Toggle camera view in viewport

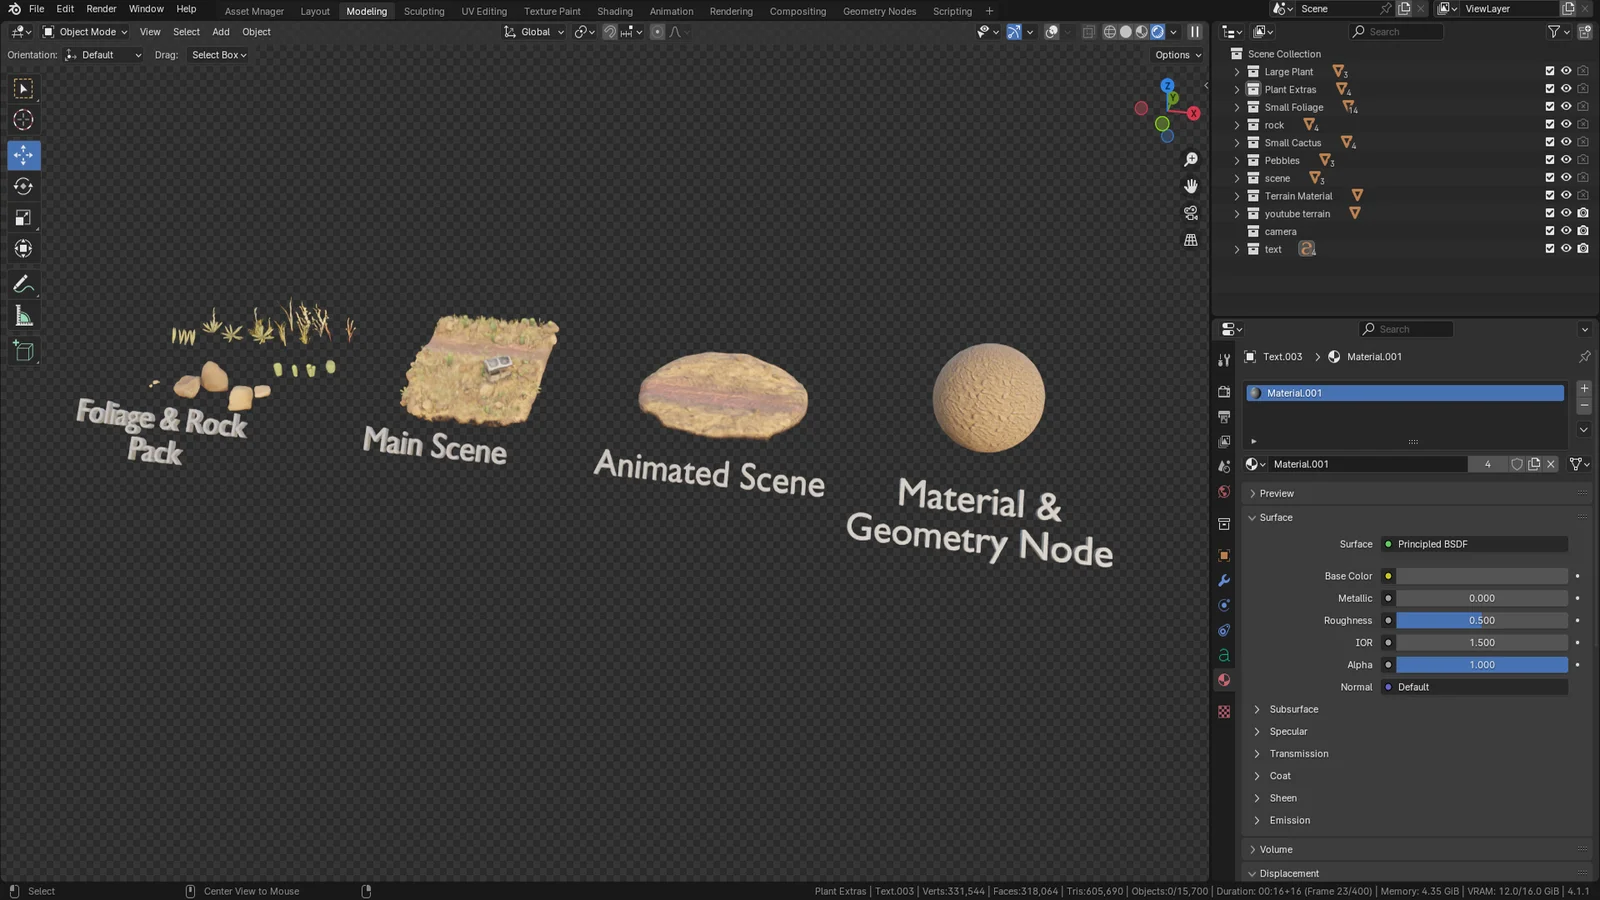click(1190, 213)
